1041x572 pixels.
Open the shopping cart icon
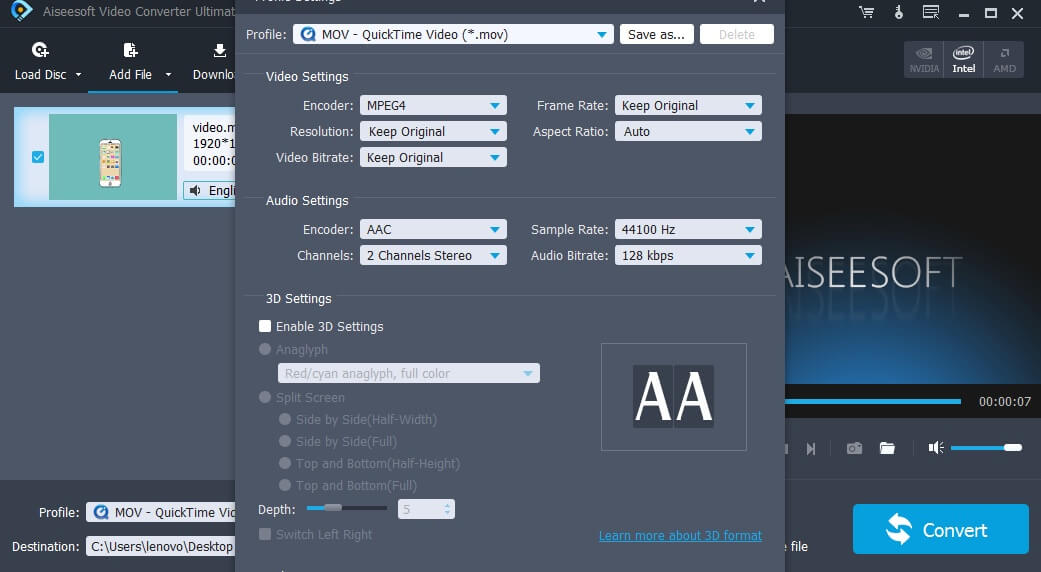pos(866,12)
